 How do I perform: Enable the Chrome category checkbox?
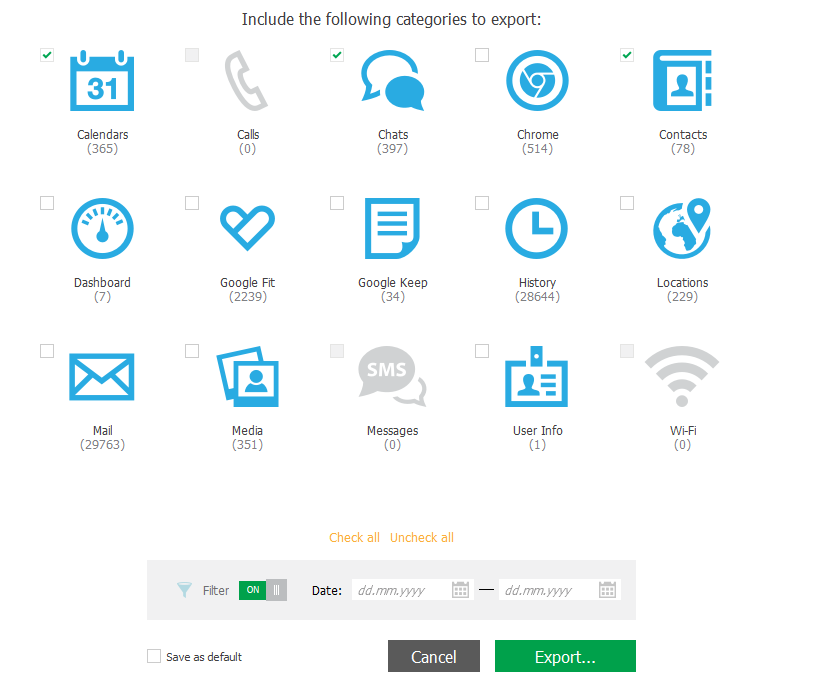pos(482,55)
